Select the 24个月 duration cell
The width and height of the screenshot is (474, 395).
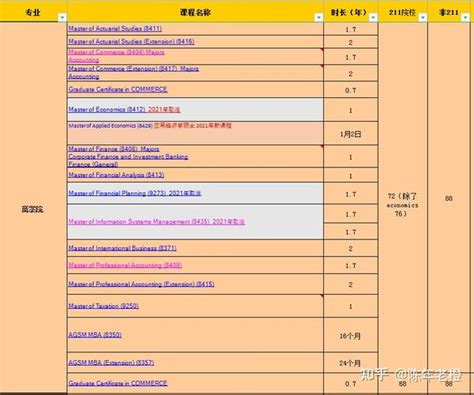coord(351,363)
